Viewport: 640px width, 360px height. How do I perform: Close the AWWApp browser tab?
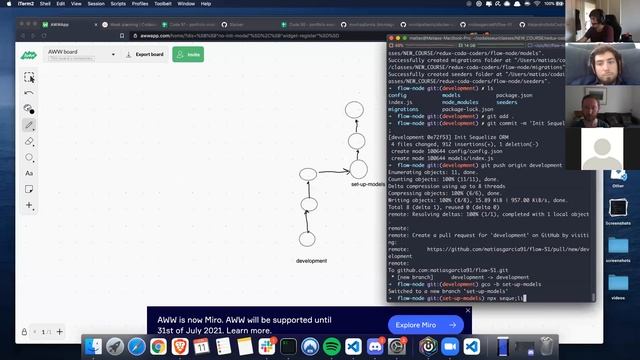coord(96,25)
